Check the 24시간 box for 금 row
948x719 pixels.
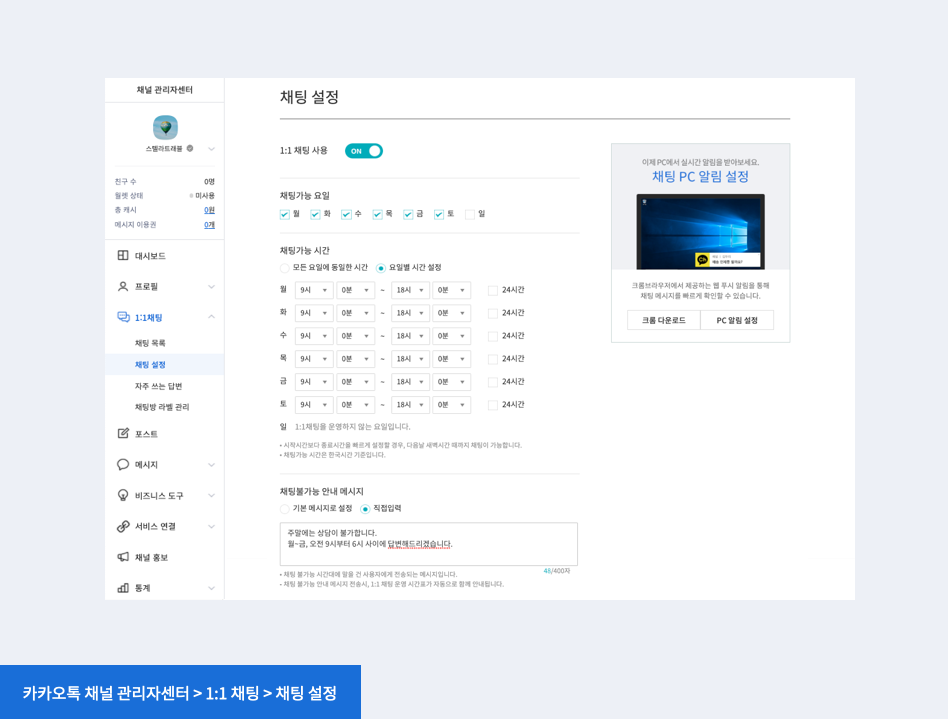[493, 382]
